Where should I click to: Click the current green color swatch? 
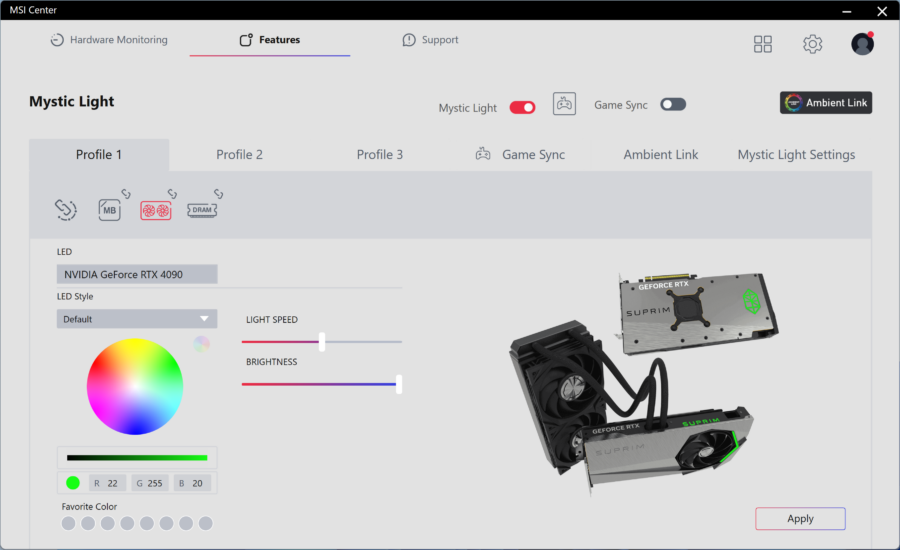[x=73, y=483]
